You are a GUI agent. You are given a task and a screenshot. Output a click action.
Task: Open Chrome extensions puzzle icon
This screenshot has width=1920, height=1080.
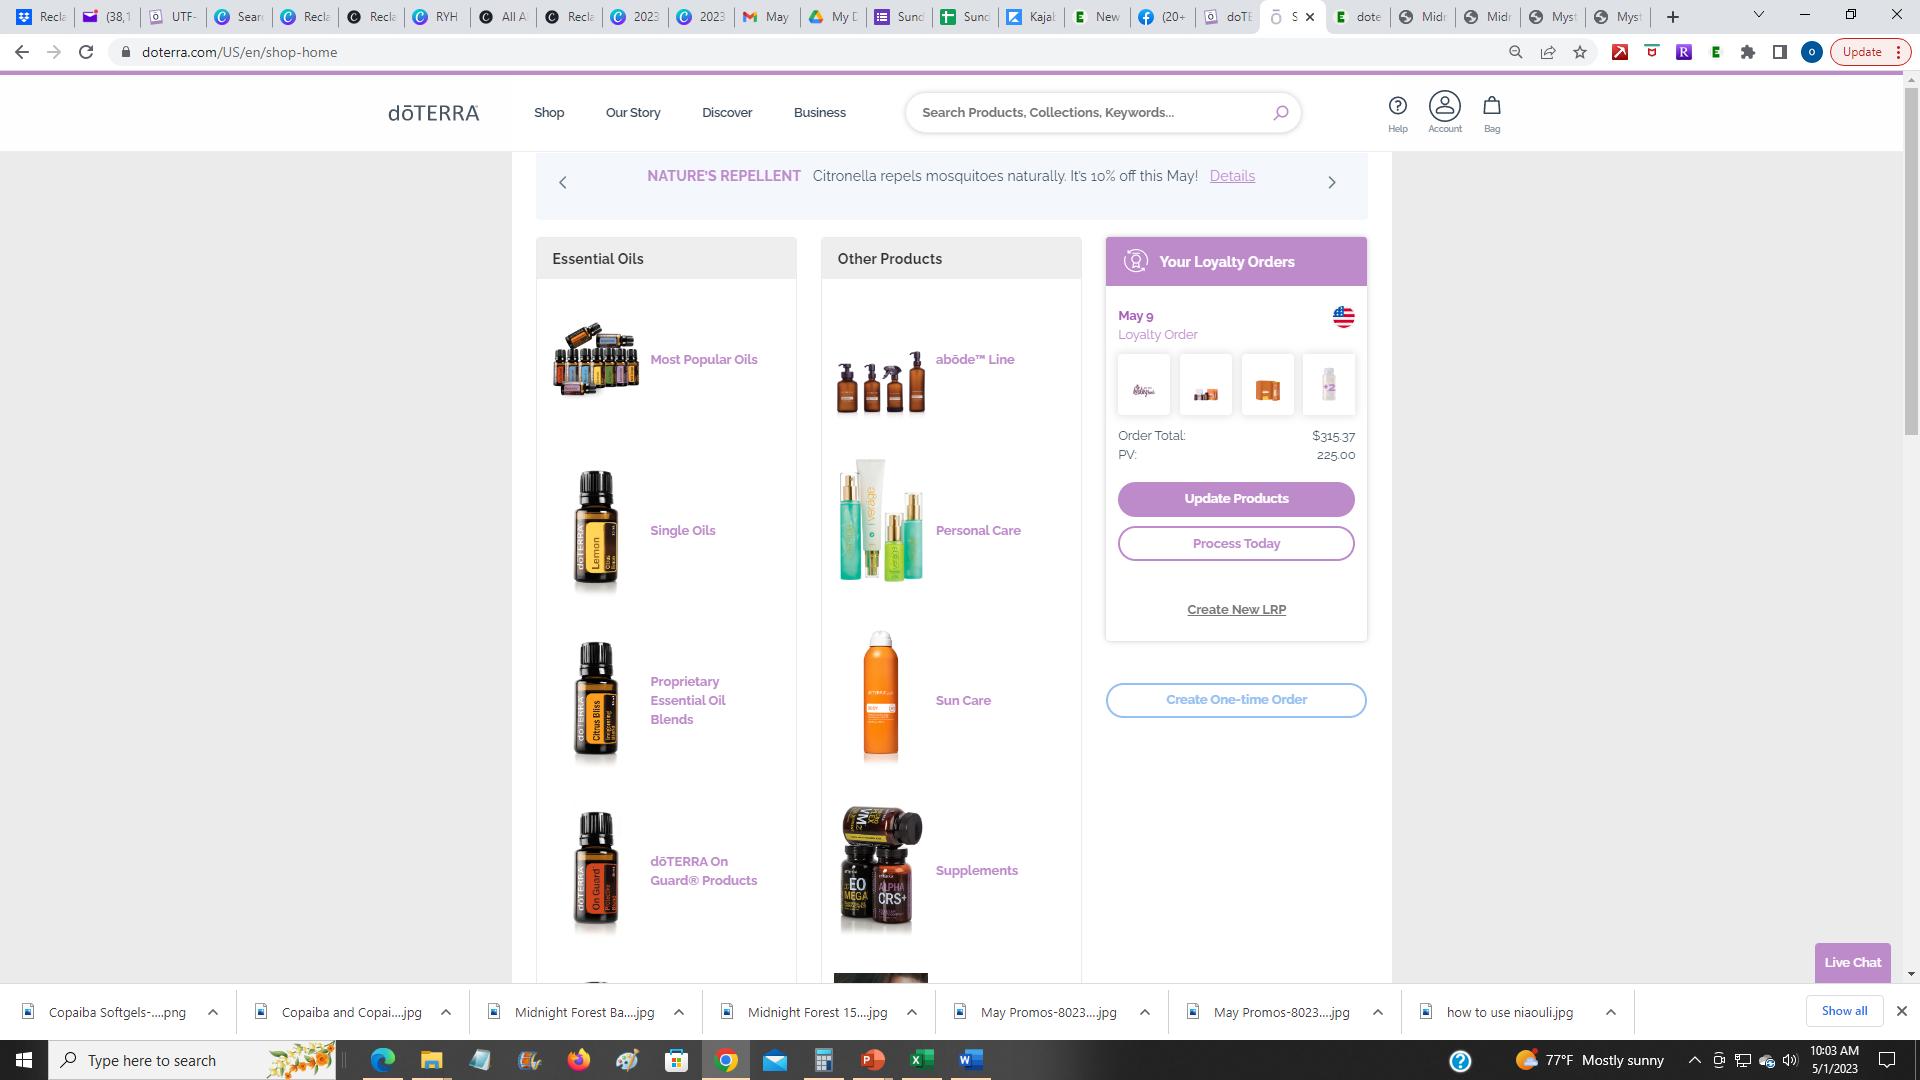1748,52
